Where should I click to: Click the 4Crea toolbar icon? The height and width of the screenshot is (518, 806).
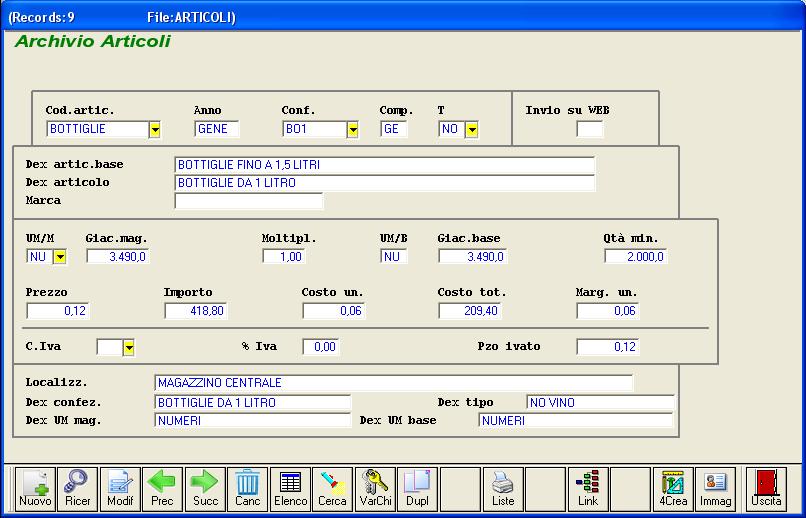(x=673, y=489)
